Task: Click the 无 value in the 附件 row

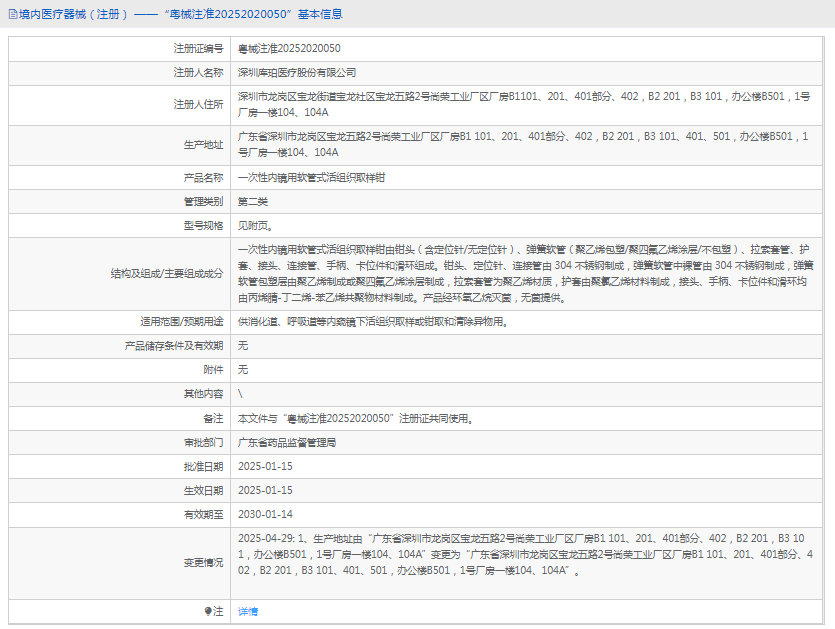Action: click(x=243, y=370)
